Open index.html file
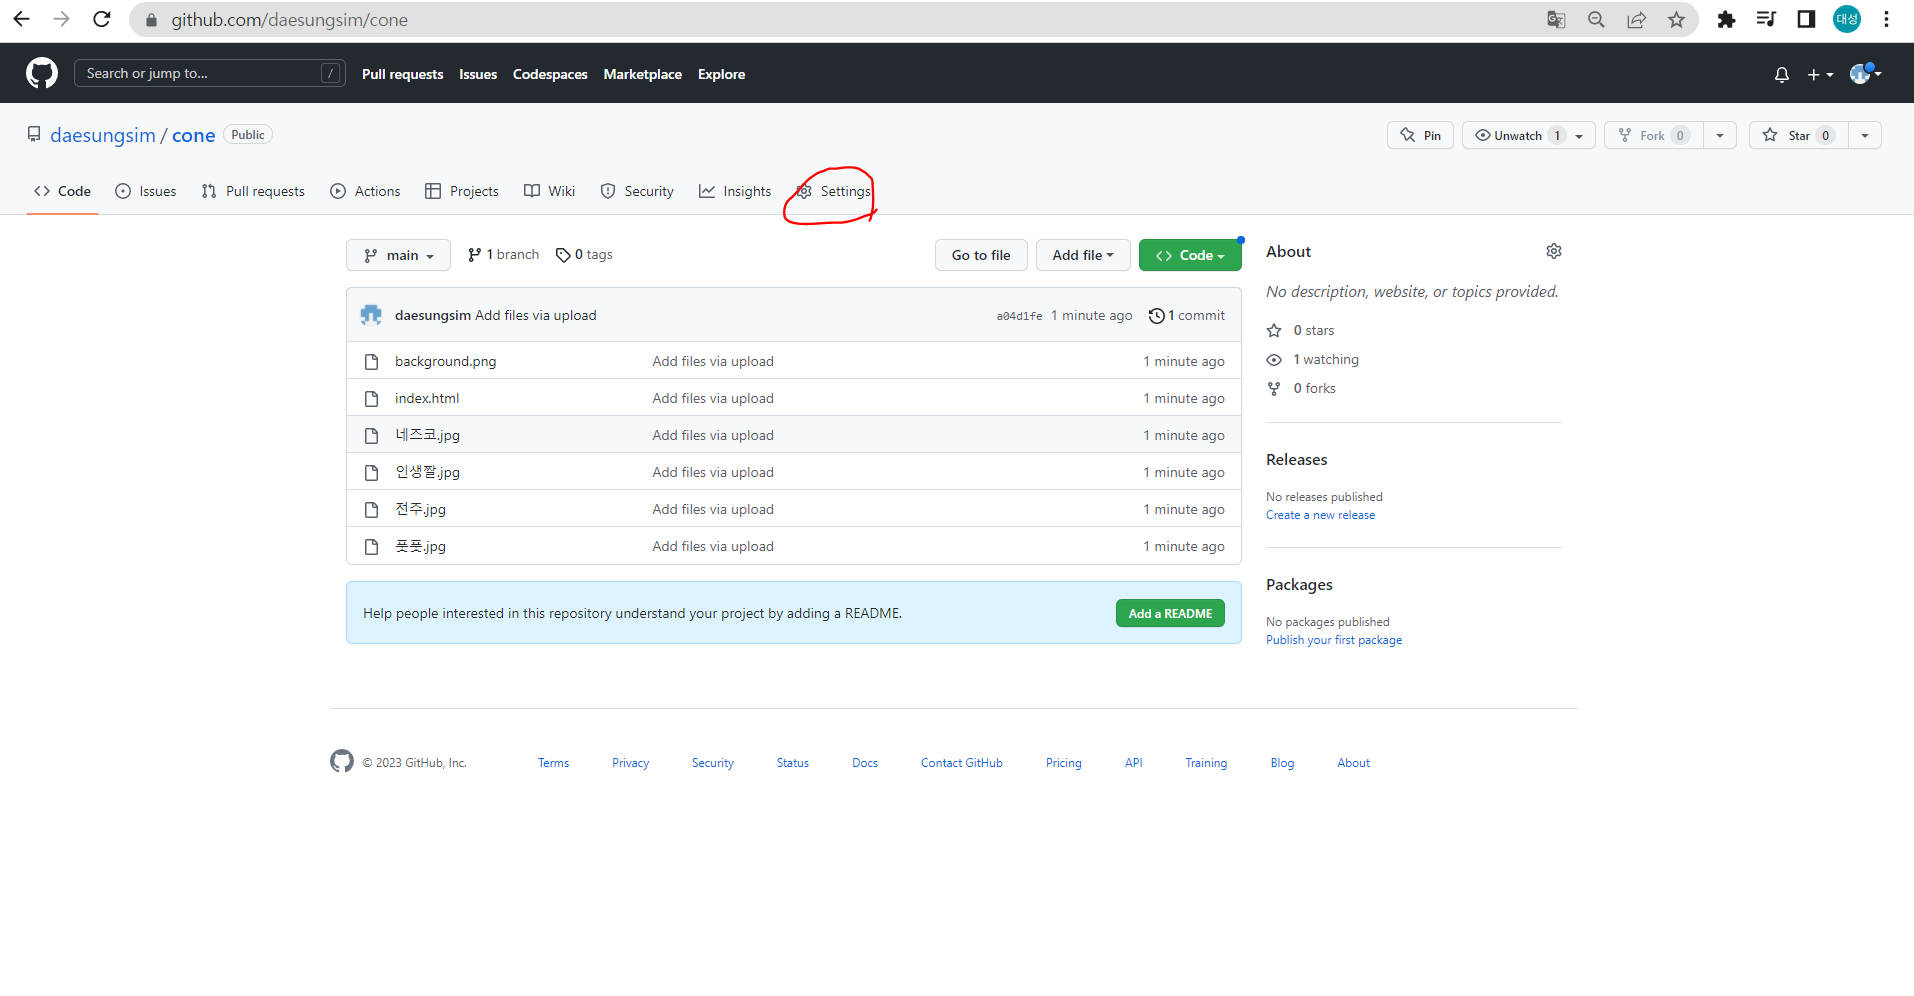The height and width of the screenshot is (996, 1914). (427, 399)
